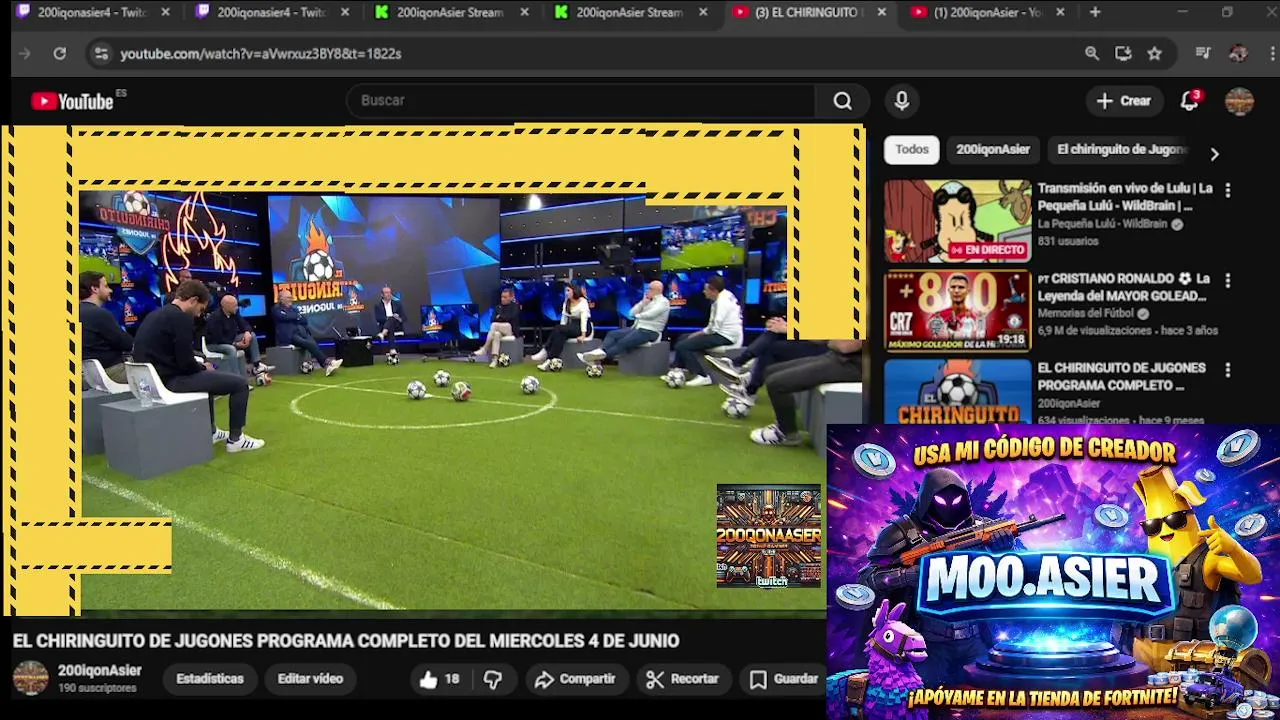Open EL CHIRINGUITO DE JUGONES PROGRAMA COMPLETO title

point(1121,376)
